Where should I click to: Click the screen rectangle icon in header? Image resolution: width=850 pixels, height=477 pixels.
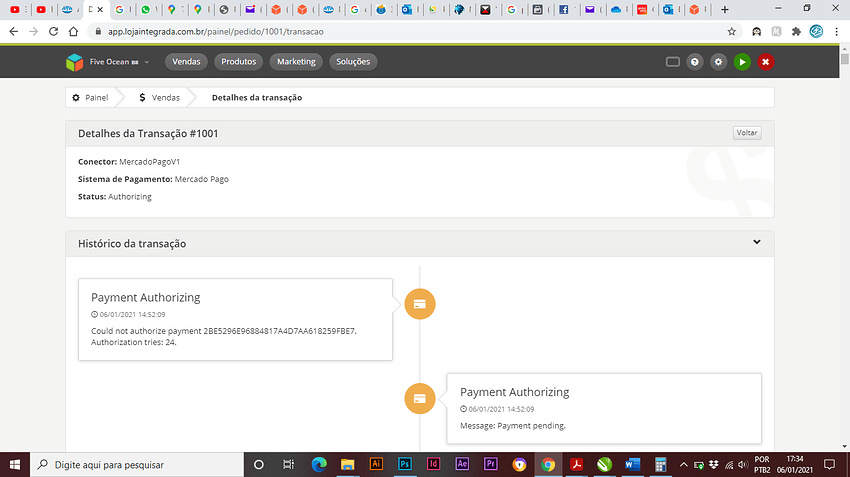click(x=673, y=62)
